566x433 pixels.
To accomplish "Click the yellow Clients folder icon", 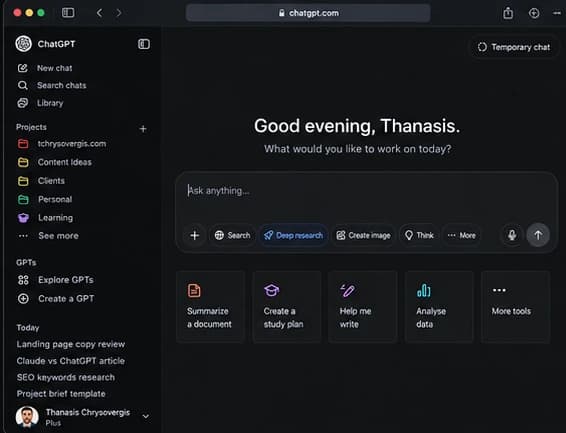I will pyautogui.click(x=23, y=181).
